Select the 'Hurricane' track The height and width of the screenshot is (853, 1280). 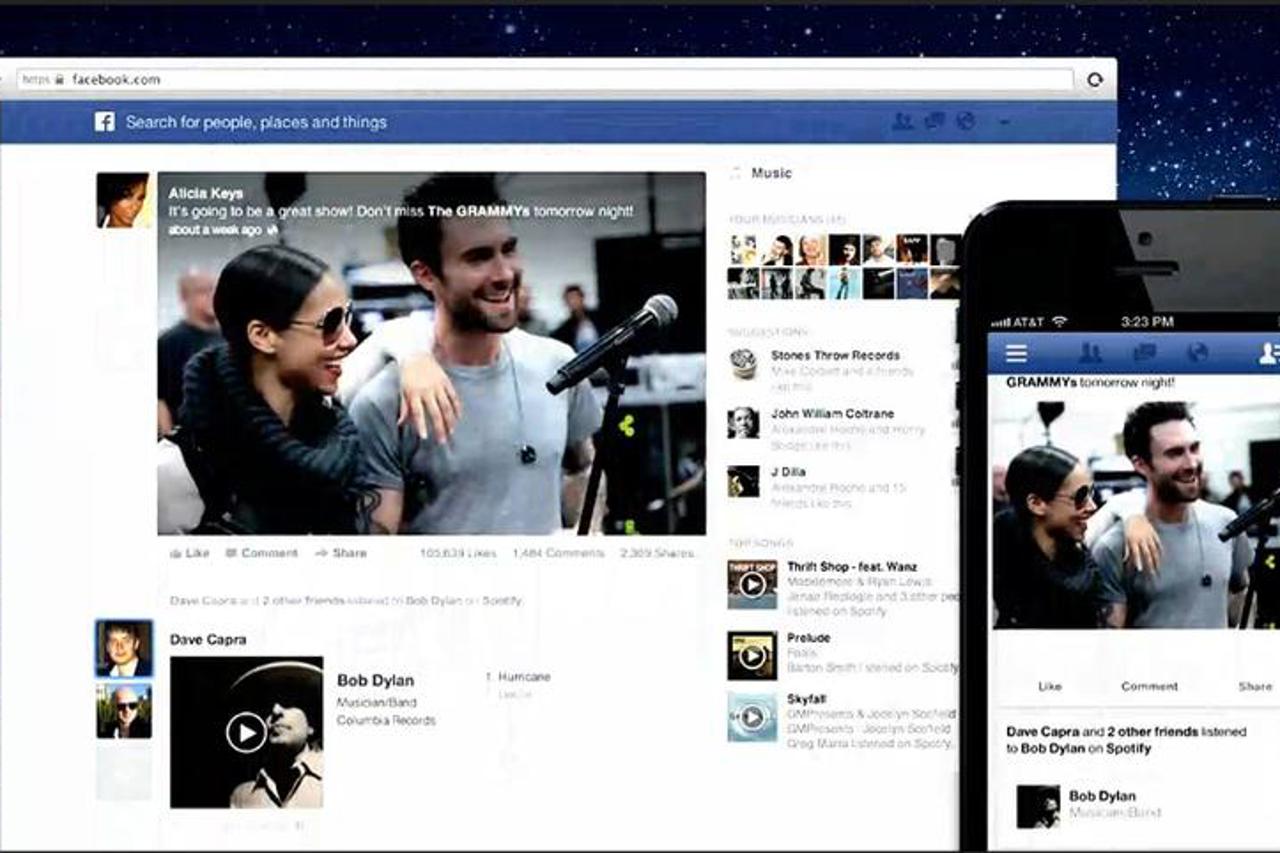click(524, 677)
